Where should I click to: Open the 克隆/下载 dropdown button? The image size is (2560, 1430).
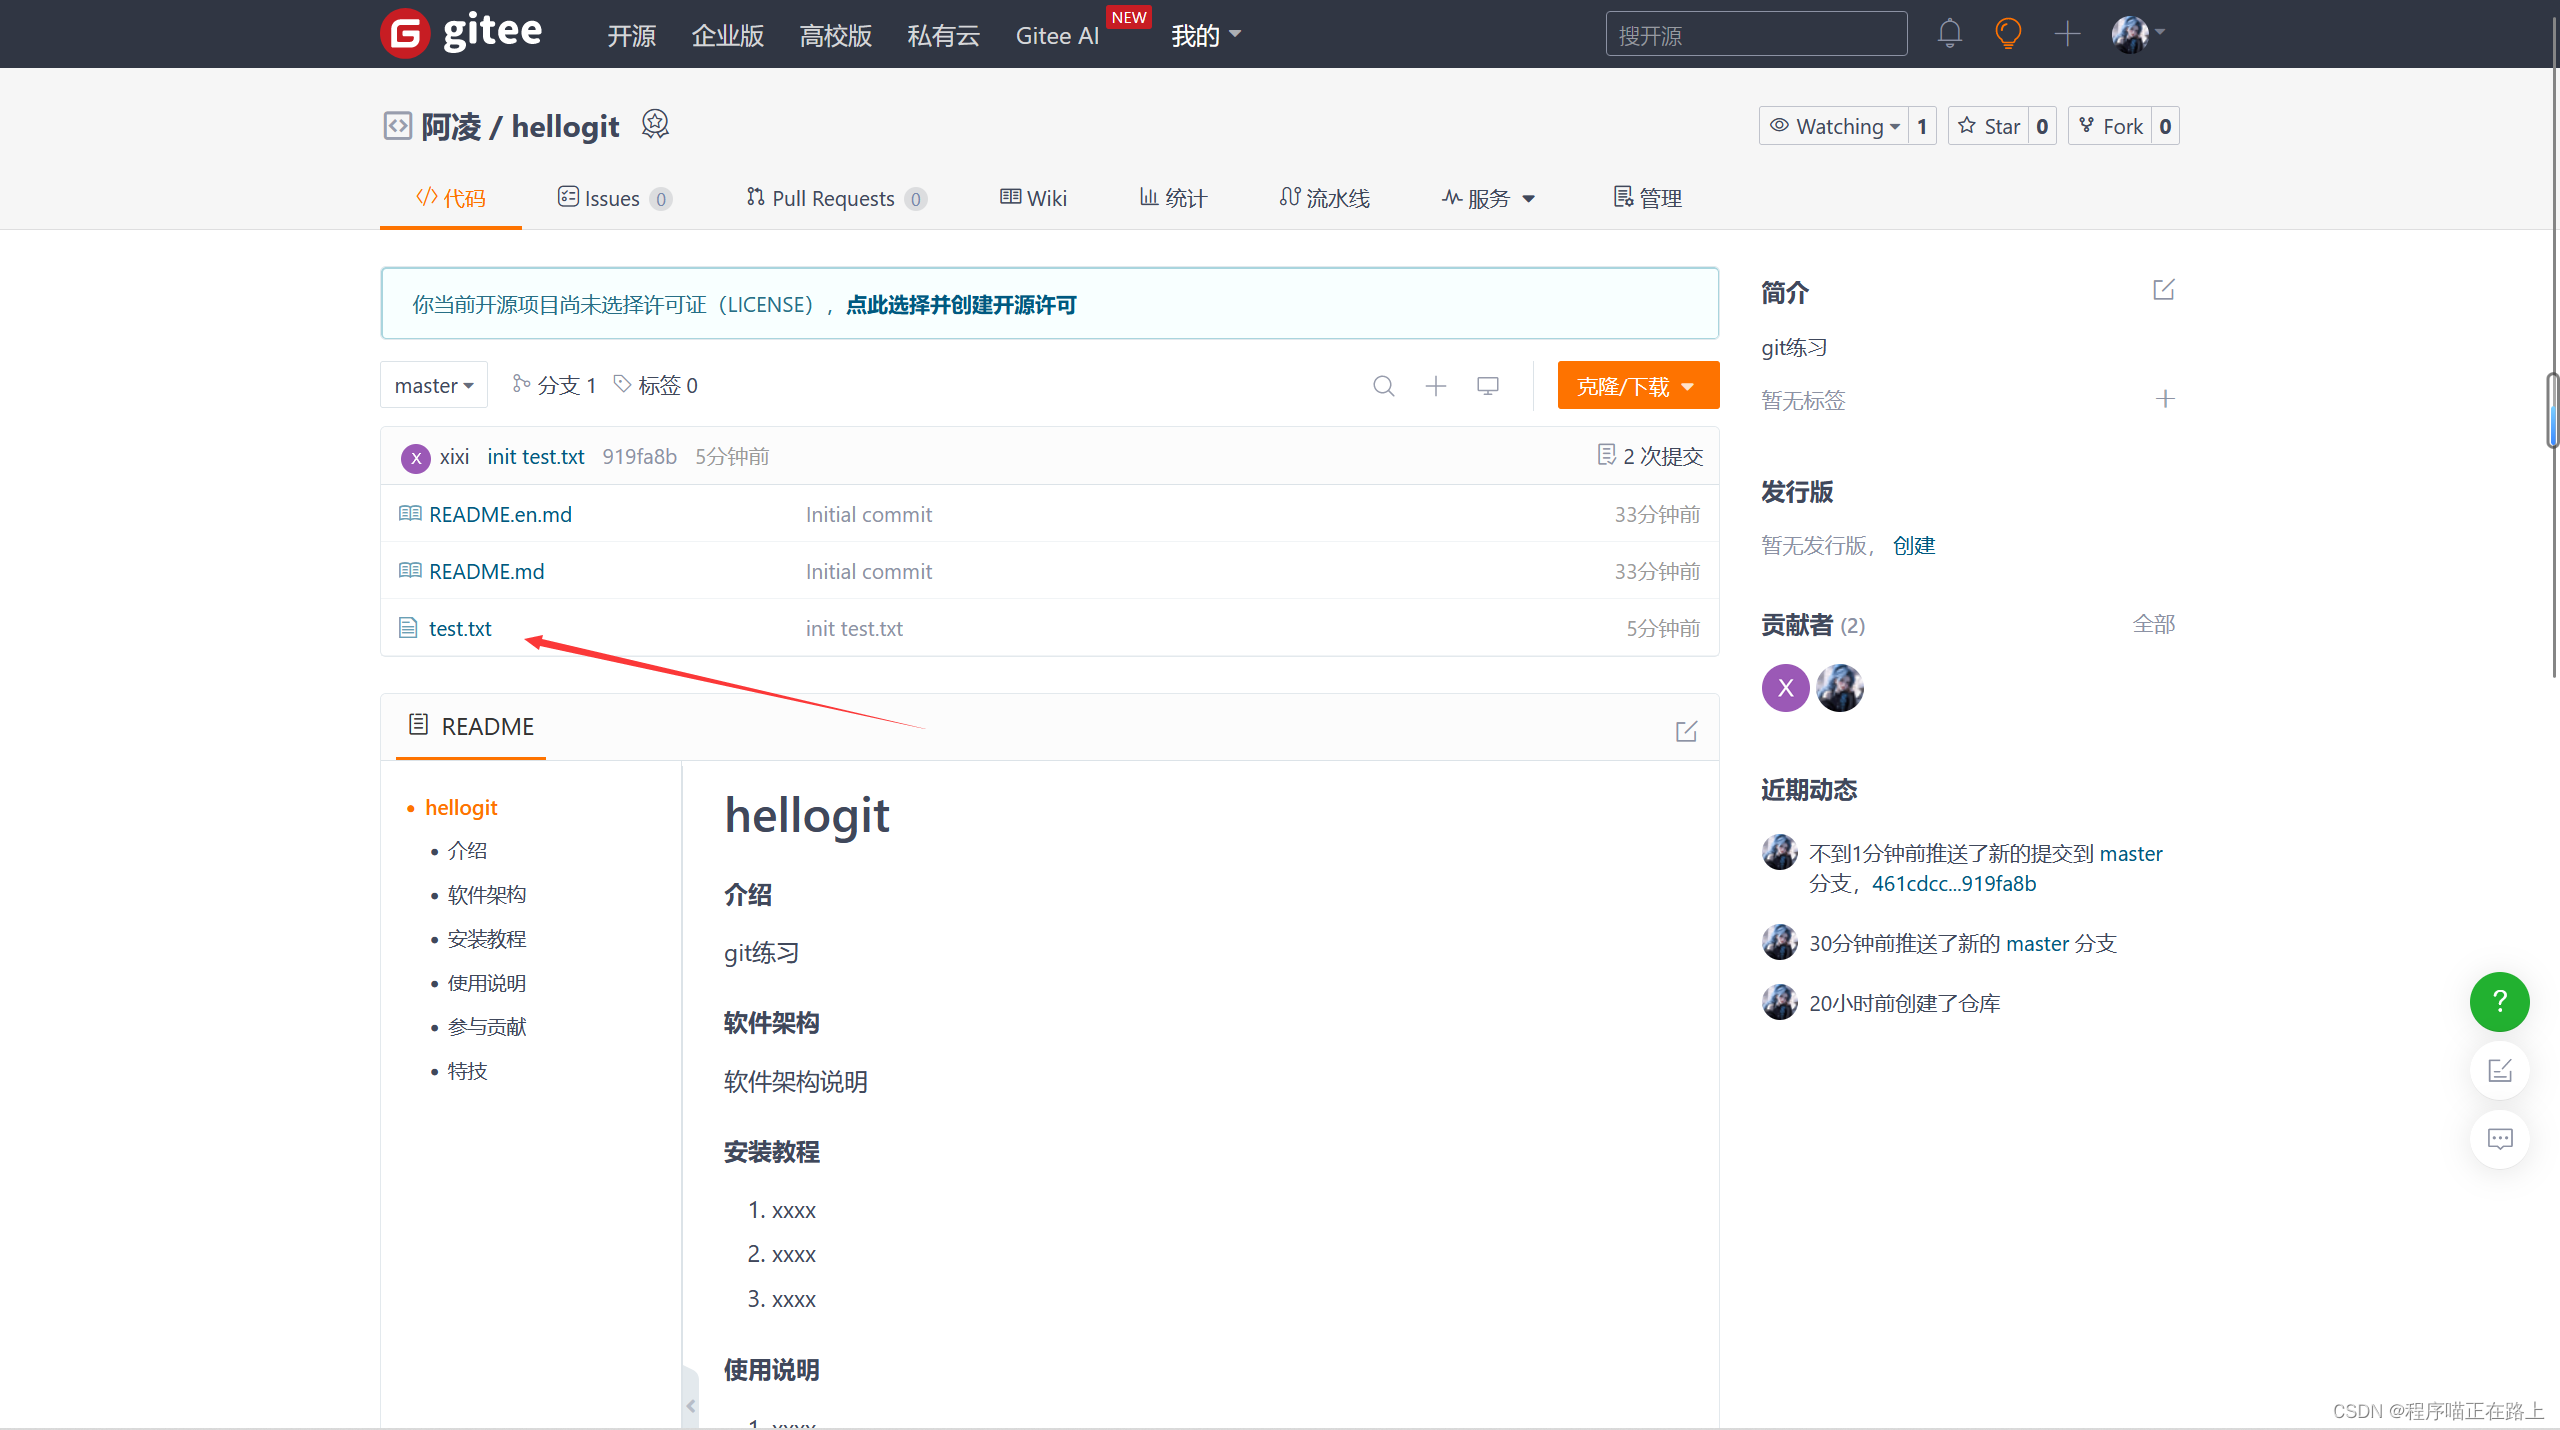coord(1637,386)
